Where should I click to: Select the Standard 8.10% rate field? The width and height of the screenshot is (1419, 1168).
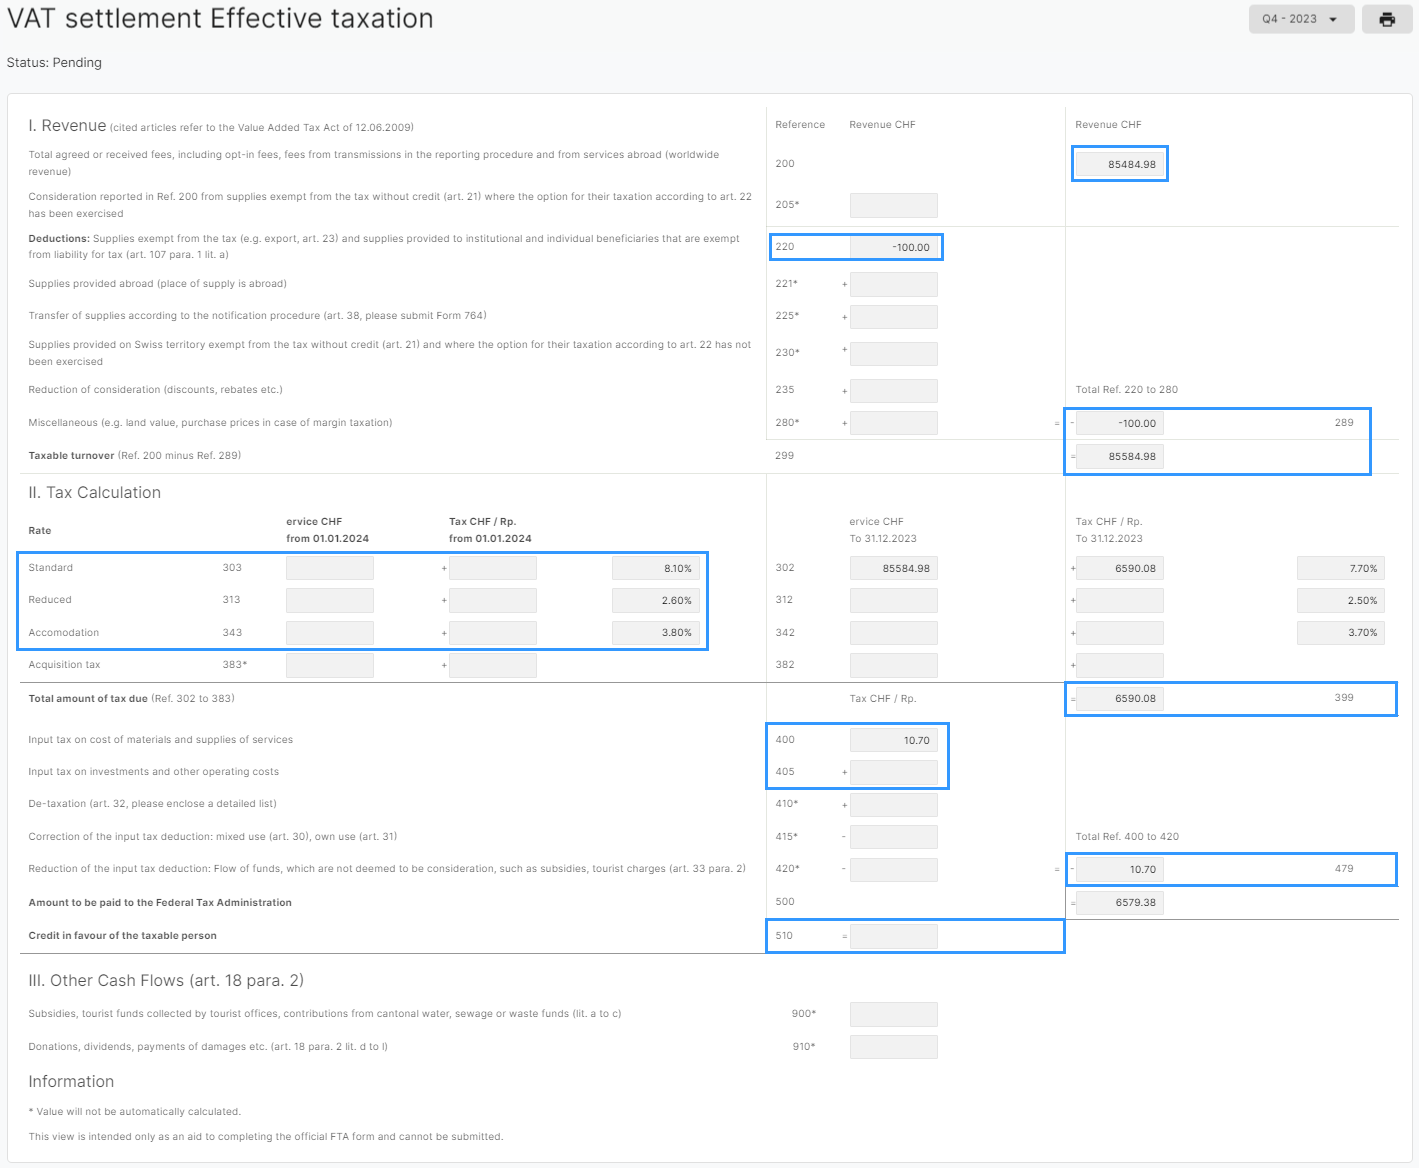point(656,568)
